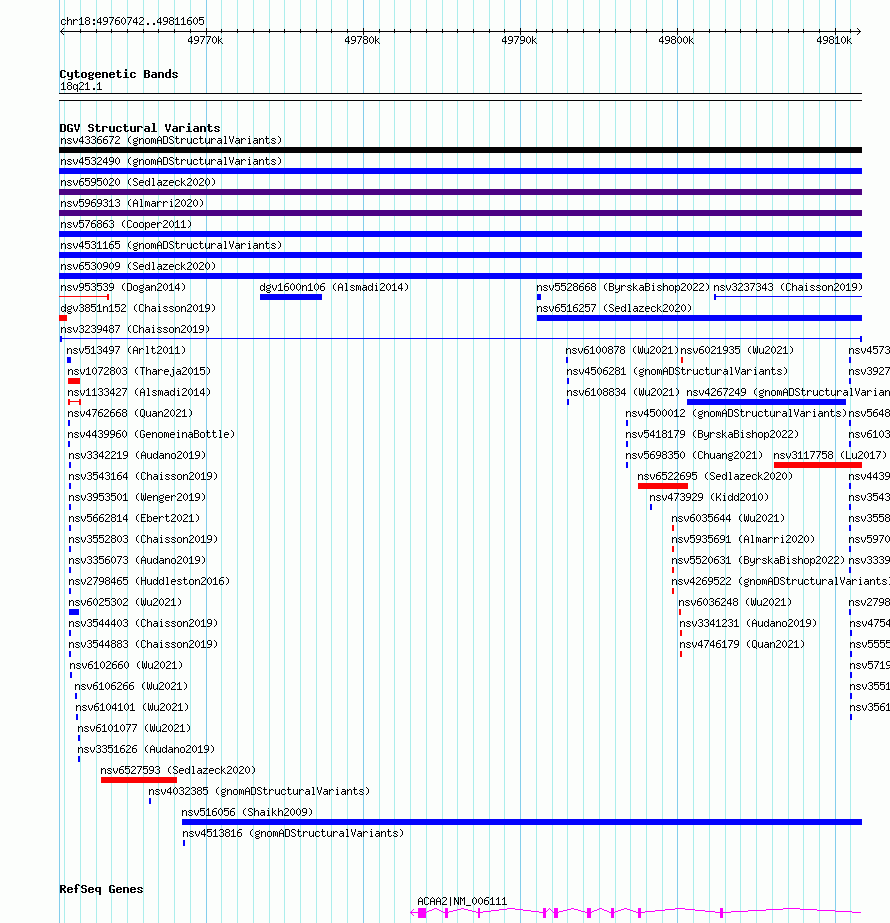The width and height of the screenshot is (890, 923).
Task: Open nsv6021935 (Wu2021) variant
Action: pos(737,350)
